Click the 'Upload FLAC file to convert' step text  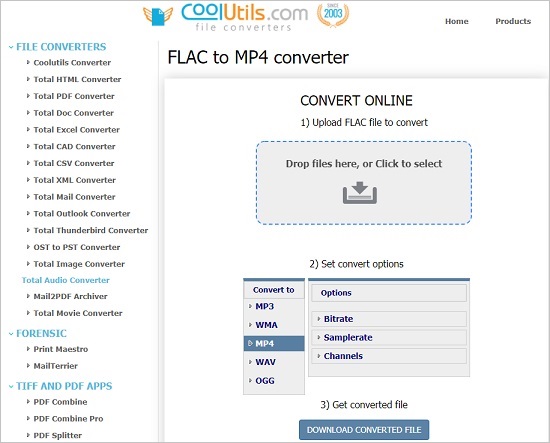click(364, 122)
